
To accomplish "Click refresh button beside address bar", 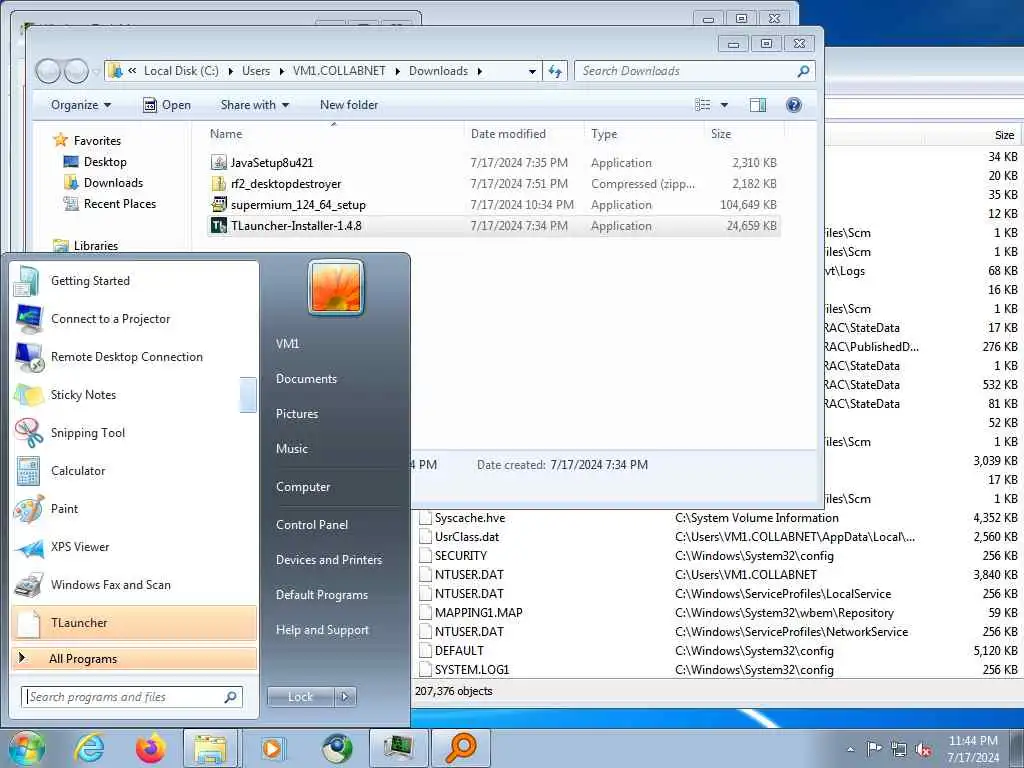I will (555, 71).
